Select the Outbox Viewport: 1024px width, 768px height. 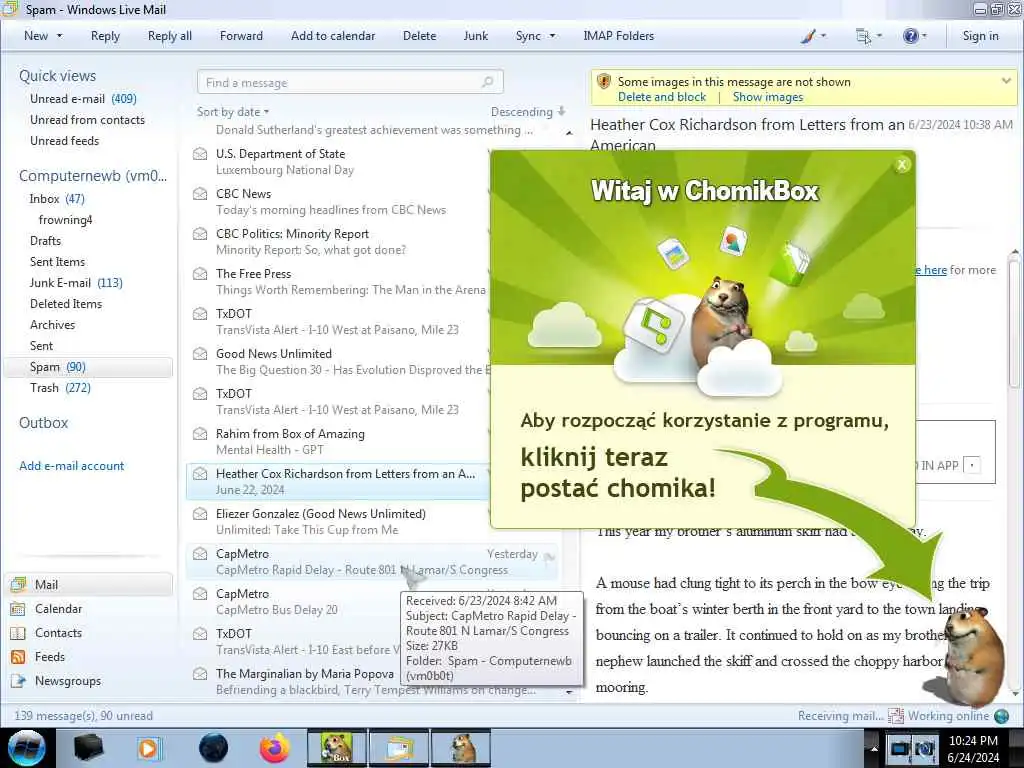tap(43, 423)
